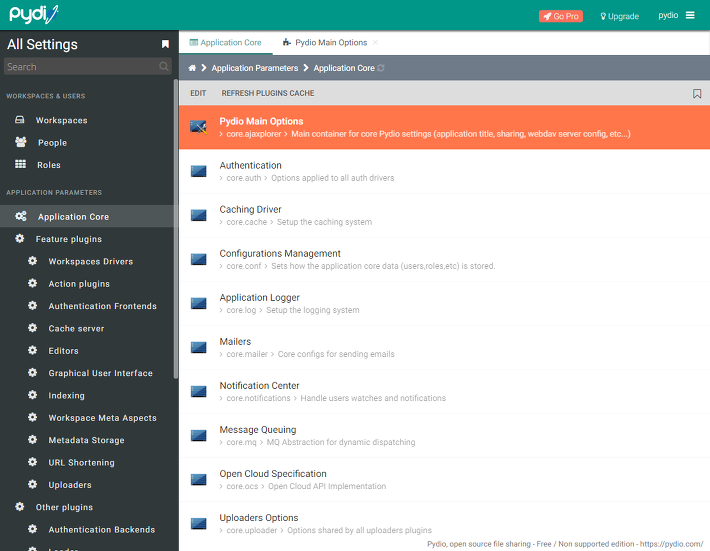Click the gear icon for Editors
Image resolution: width=710 pixels, height=551 pixels.
(x=32, y=350)
